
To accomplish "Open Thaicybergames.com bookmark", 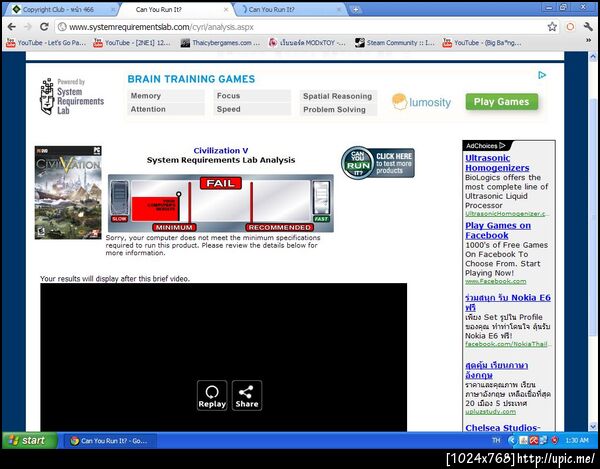I will click(x=221, y=43).
